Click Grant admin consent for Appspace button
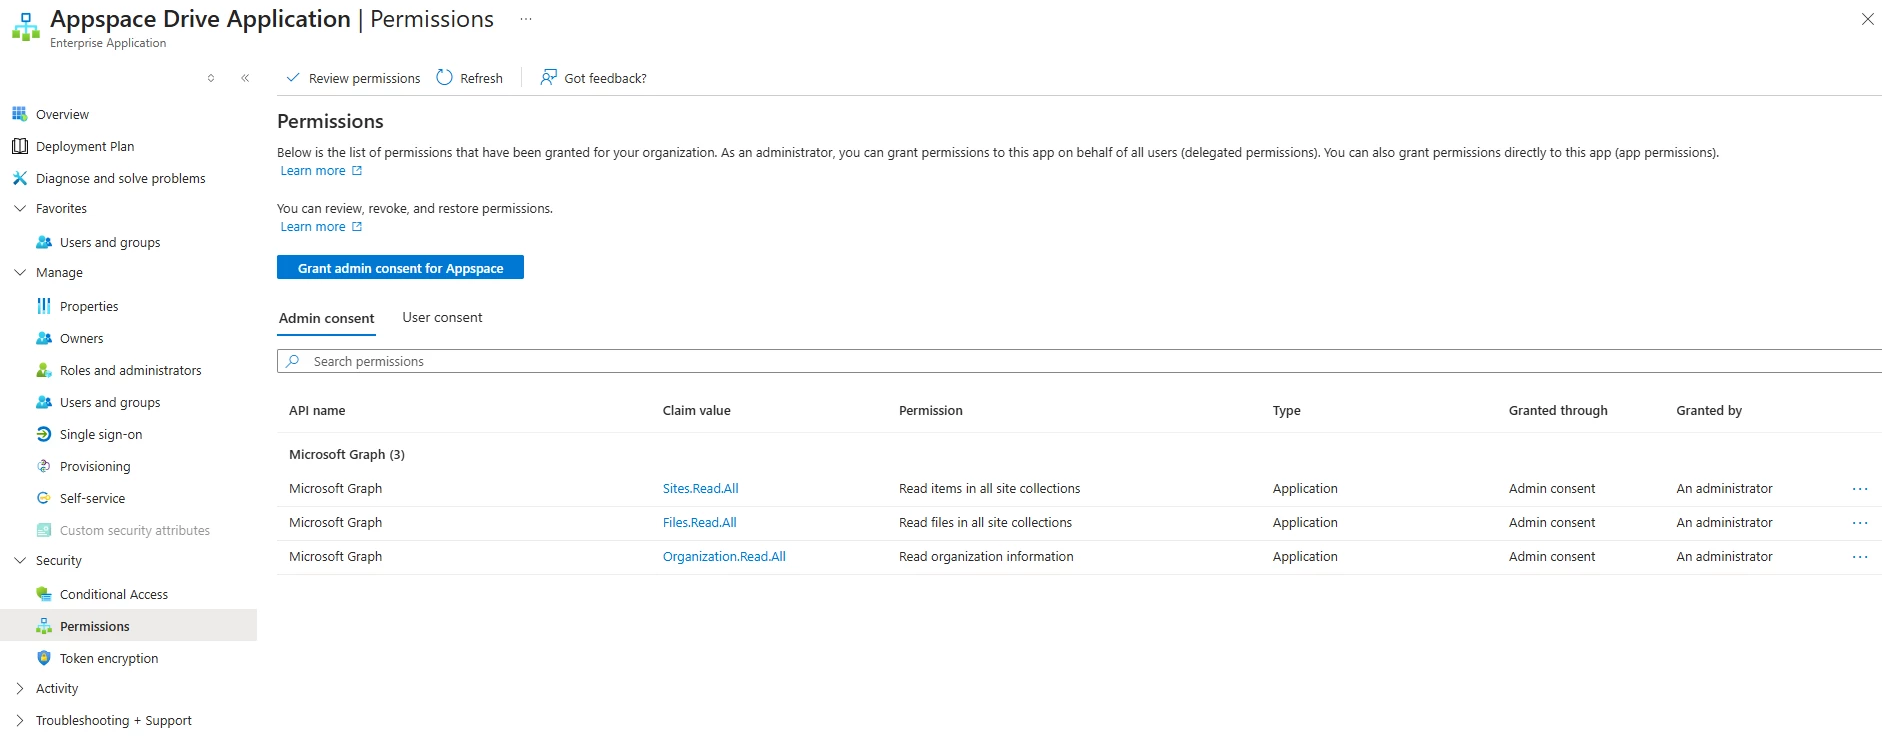This screenshot has height=745, width=1882. click(400, 268)
